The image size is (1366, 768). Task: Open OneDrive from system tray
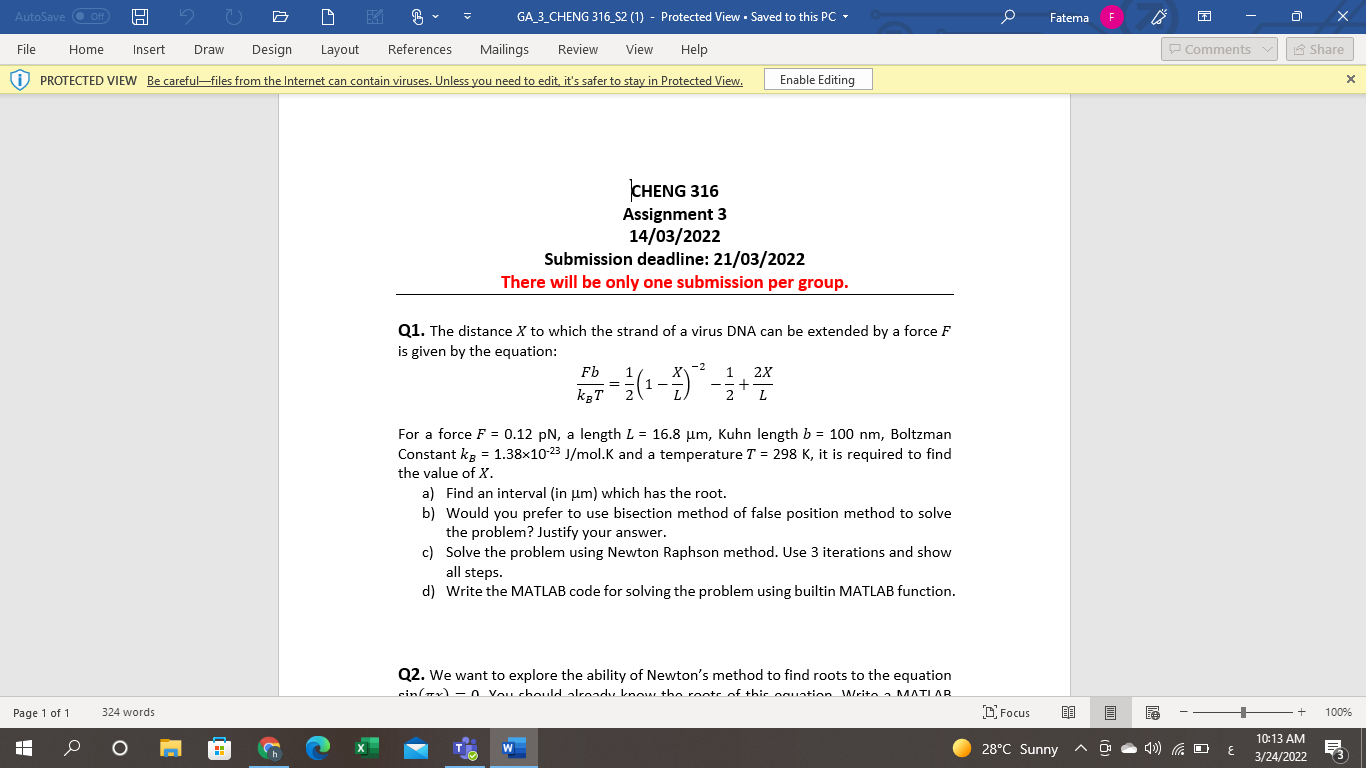coord(1129,748)
